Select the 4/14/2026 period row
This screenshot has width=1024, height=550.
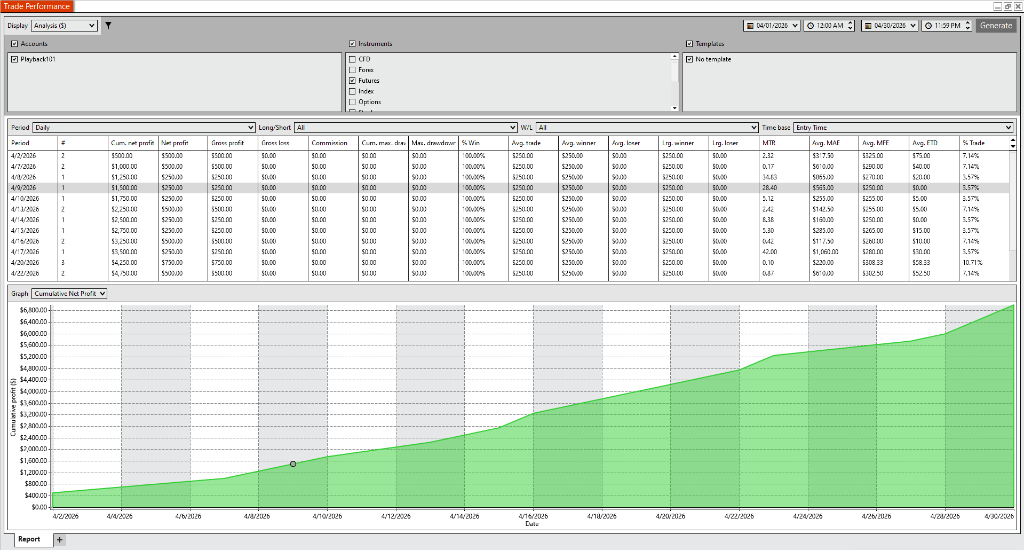click(x=509, y=220)
